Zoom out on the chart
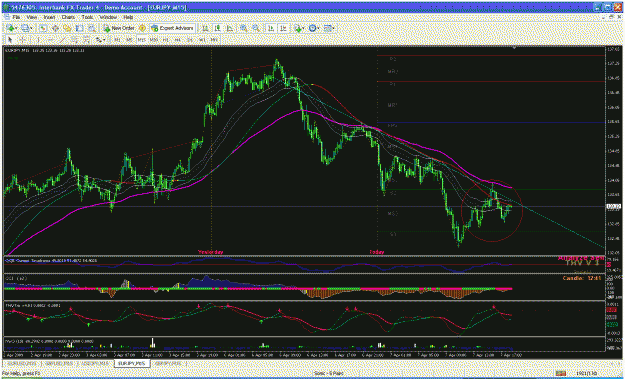Image resolution: width=625 pixels, height=379 pixels. click(256, 28)
